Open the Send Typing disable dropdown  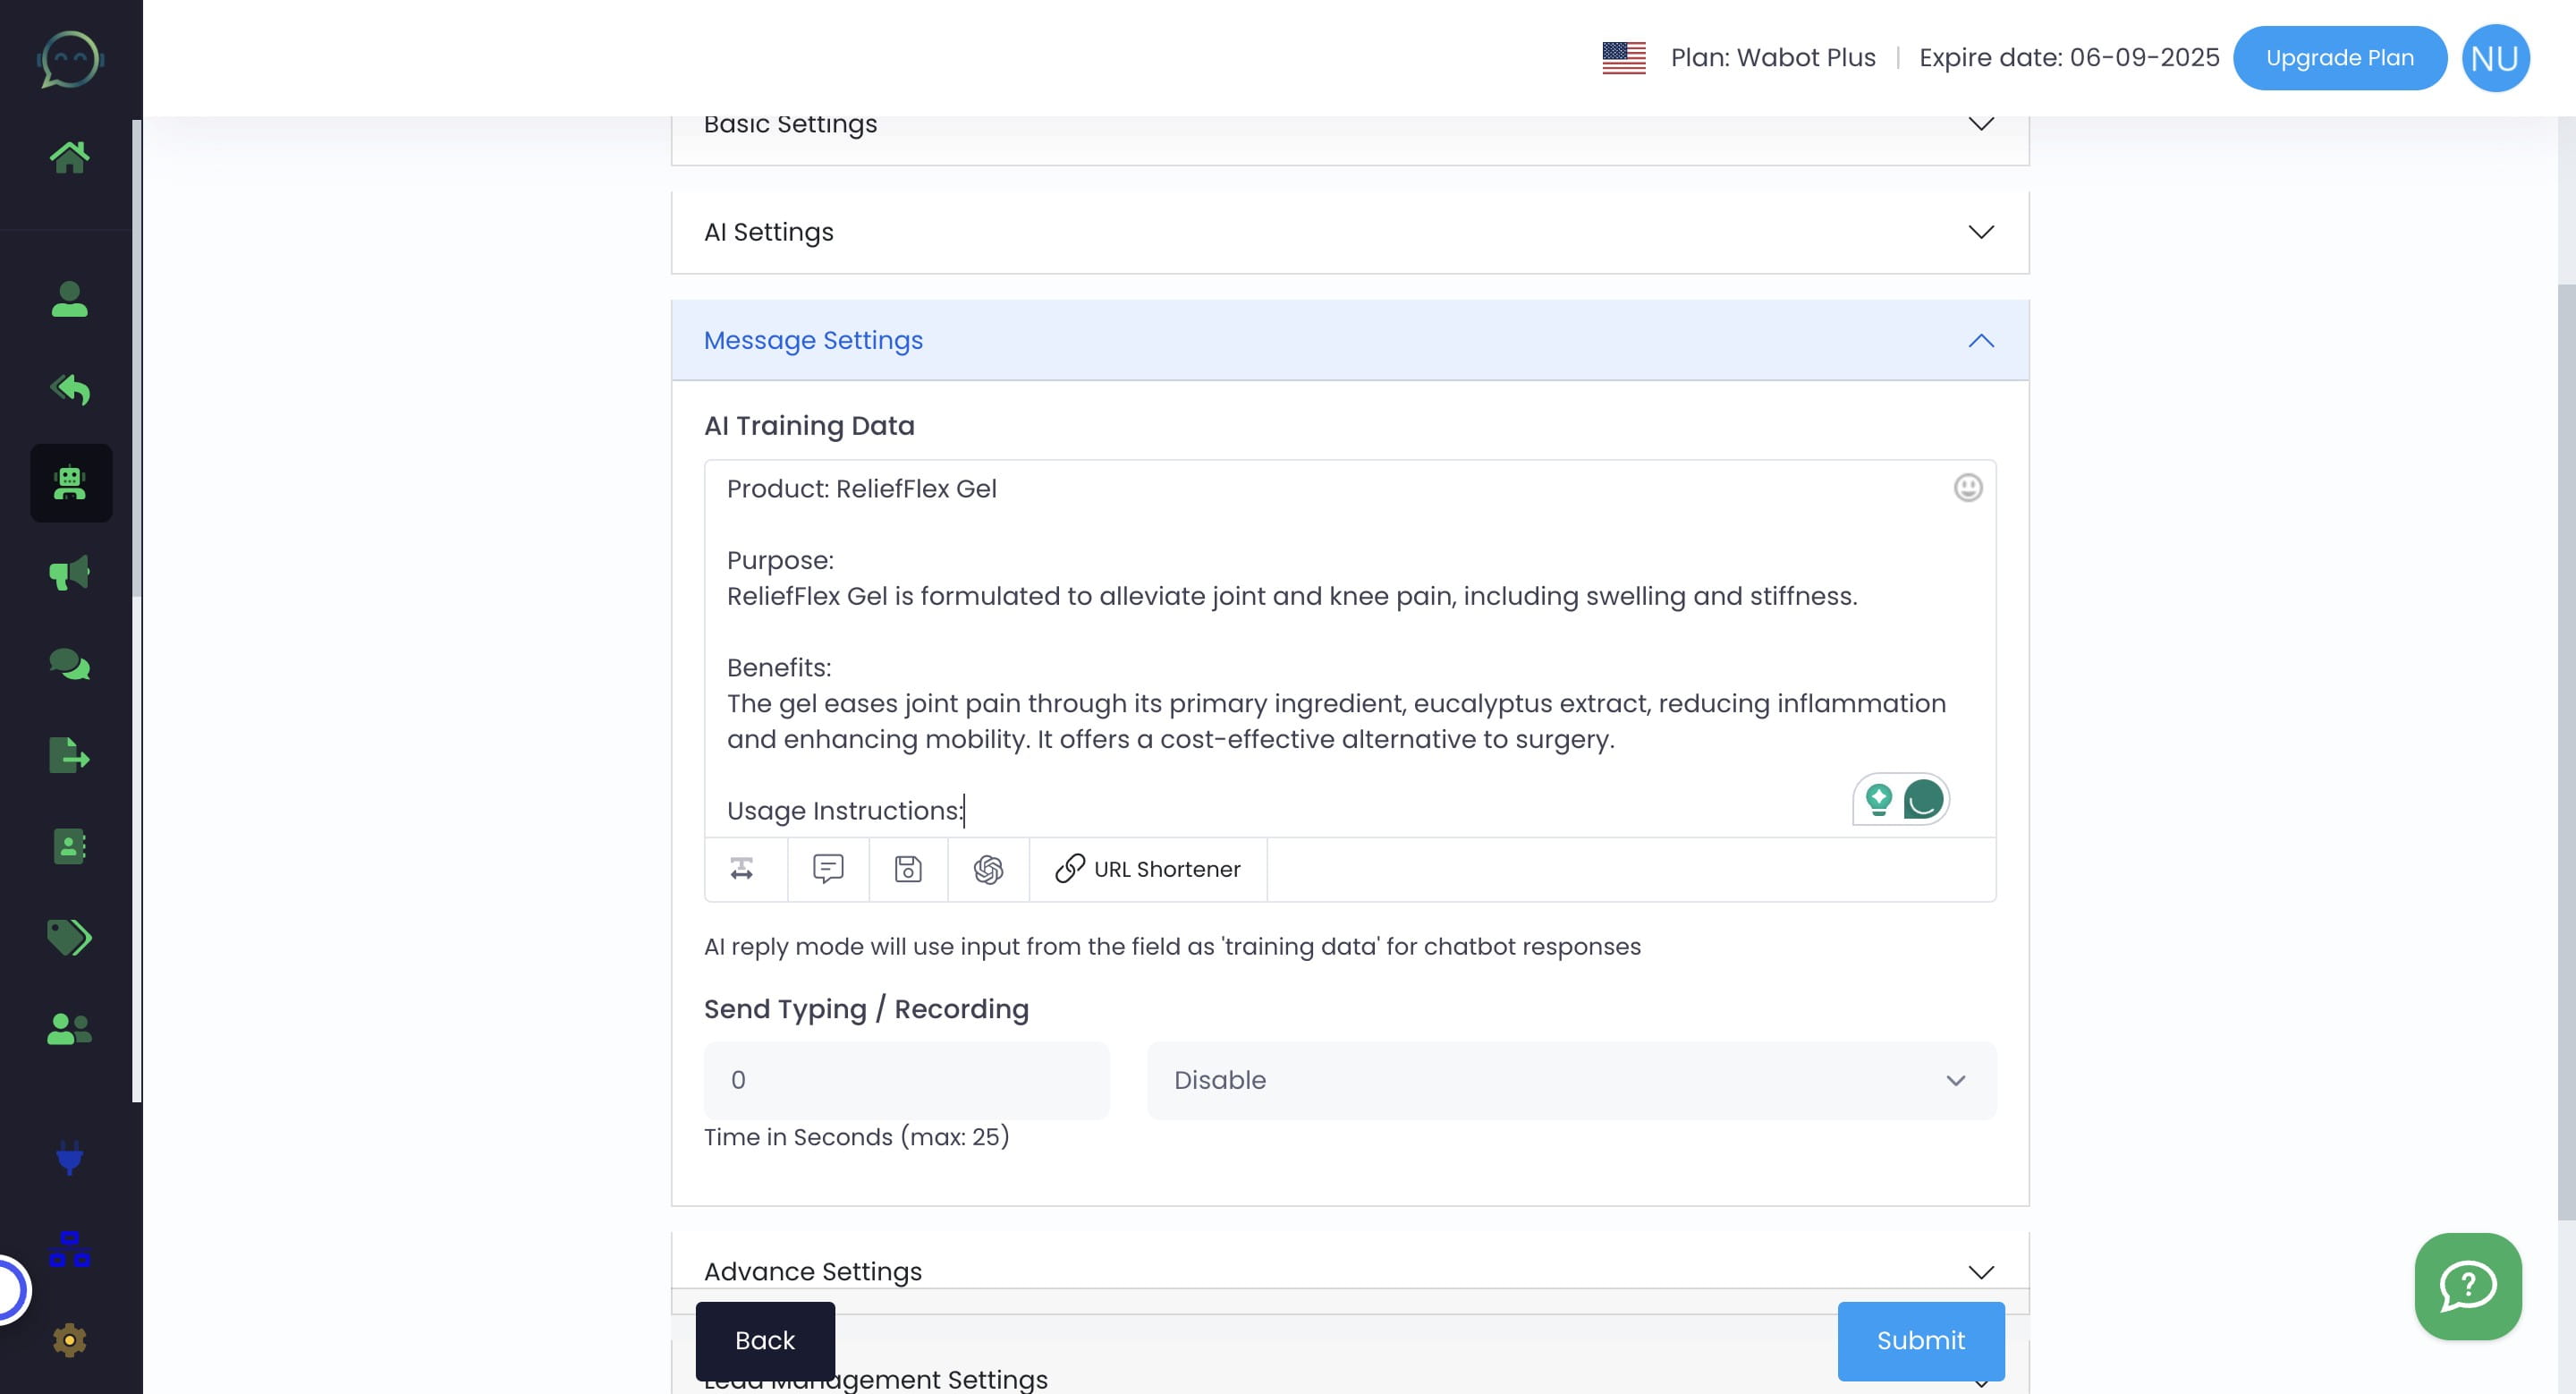pos(1567,1080)
